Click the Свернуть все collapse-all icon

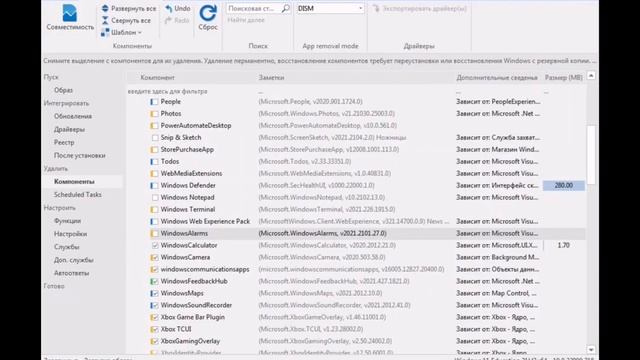(x=105, y=20)
